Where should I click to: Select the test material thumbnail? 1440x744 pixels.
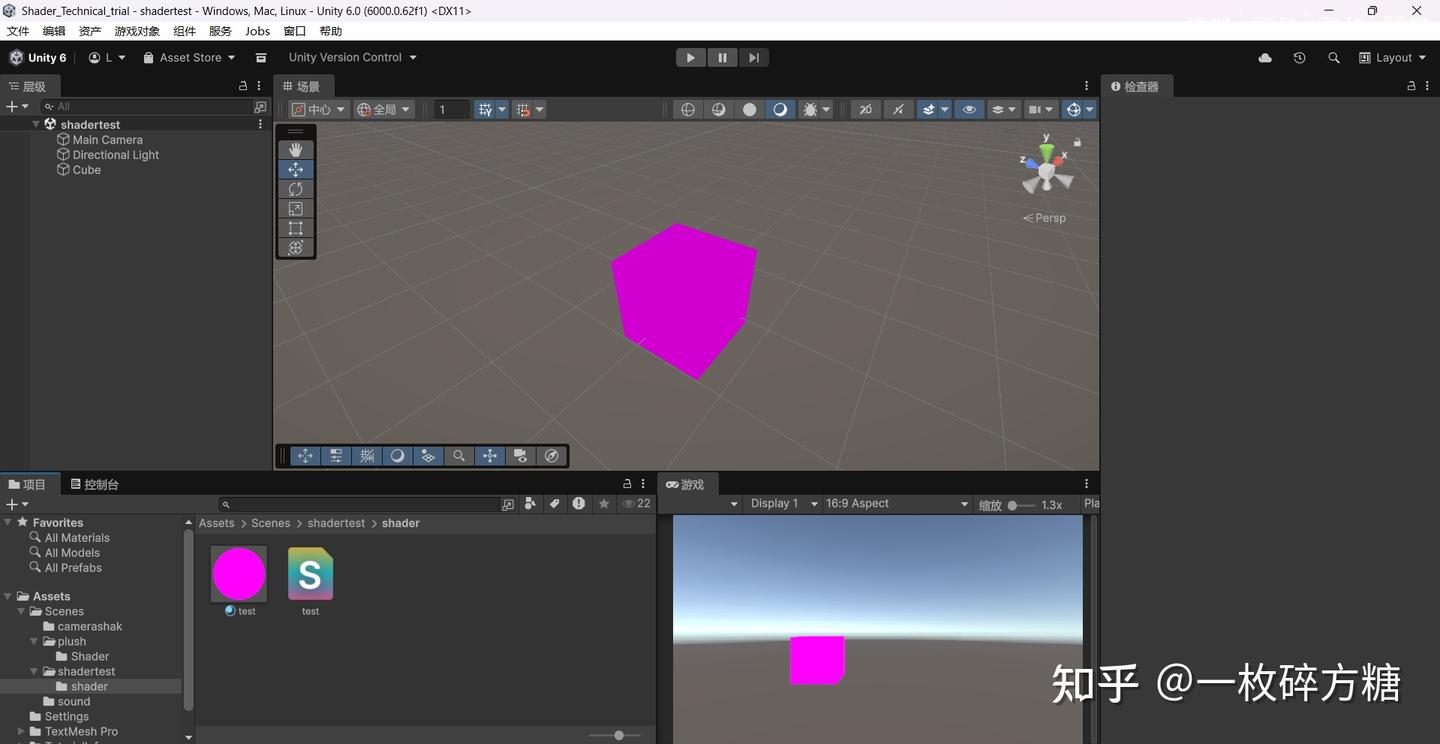pyautogui.click(x=238, y=573)
